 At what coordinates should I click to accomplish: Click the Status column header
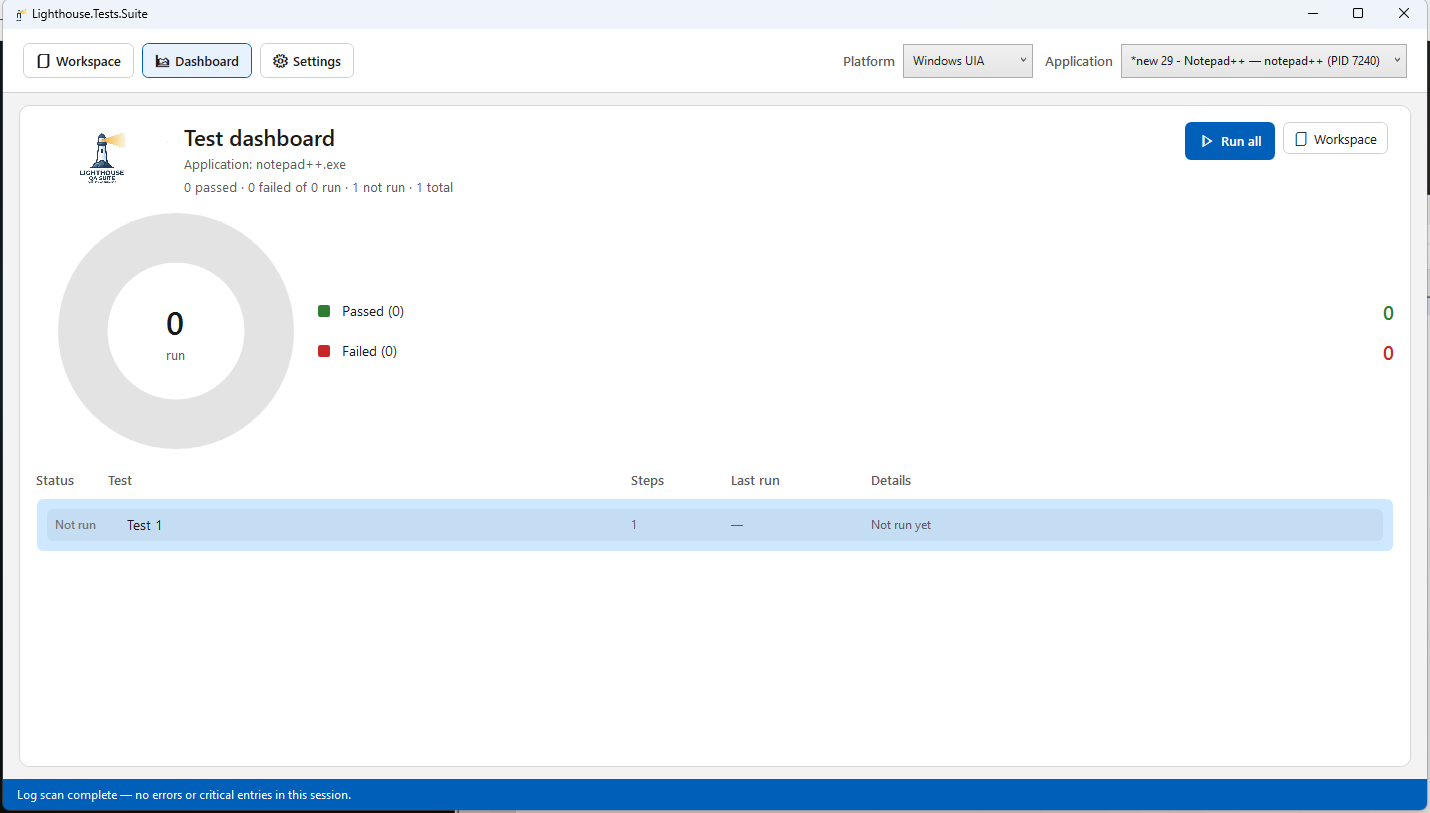tap(55, 481)
